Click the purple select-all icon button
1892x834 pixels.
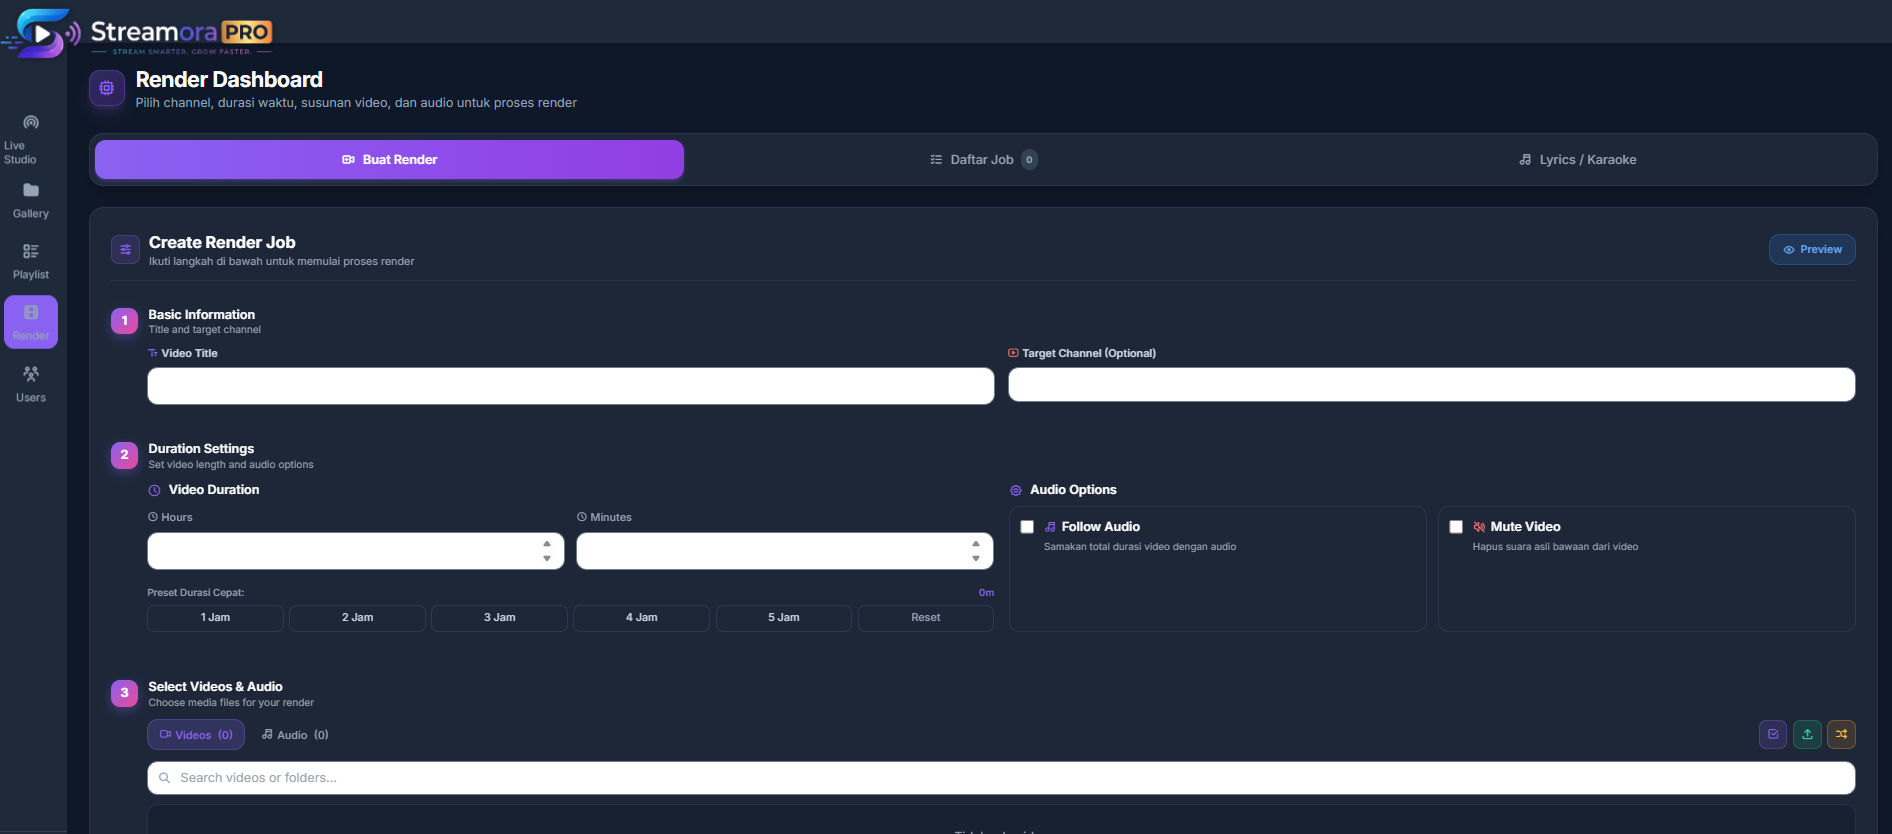click(x=1773, y=734)
